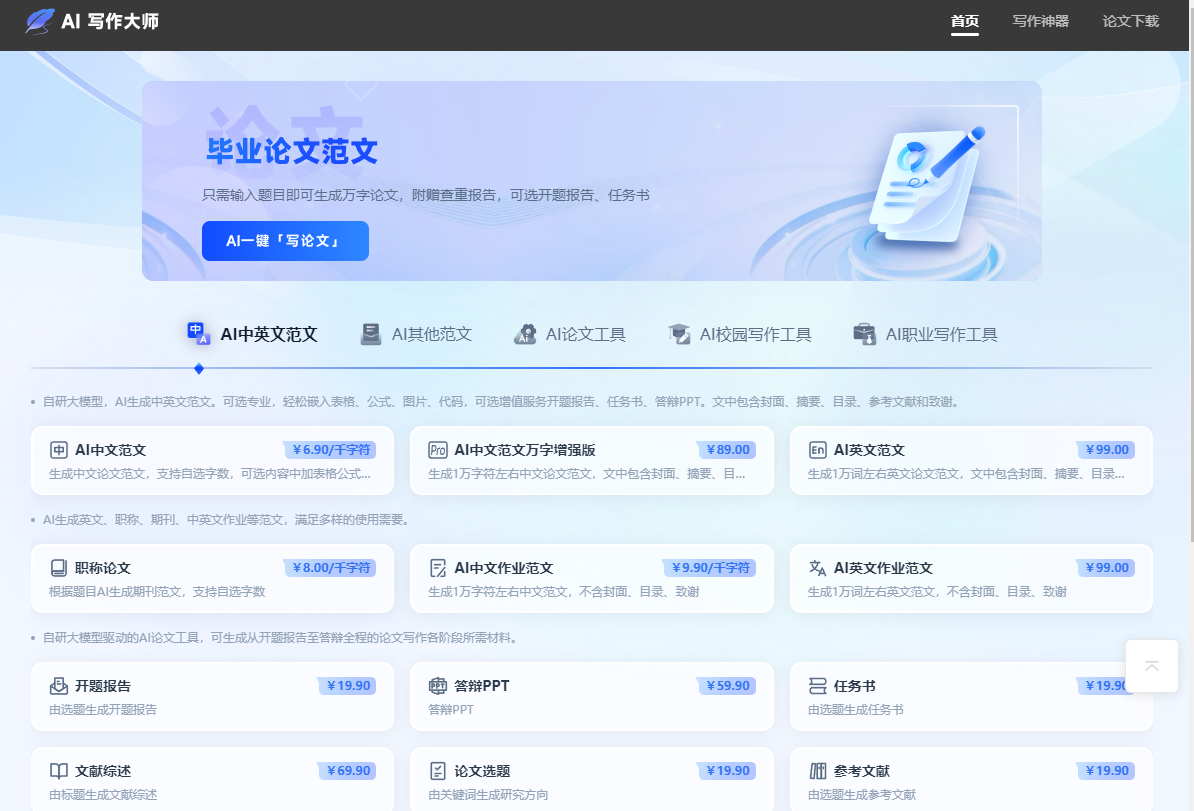
Task: Click the AI其他范文 tab icon
Action: coord(370,334)
